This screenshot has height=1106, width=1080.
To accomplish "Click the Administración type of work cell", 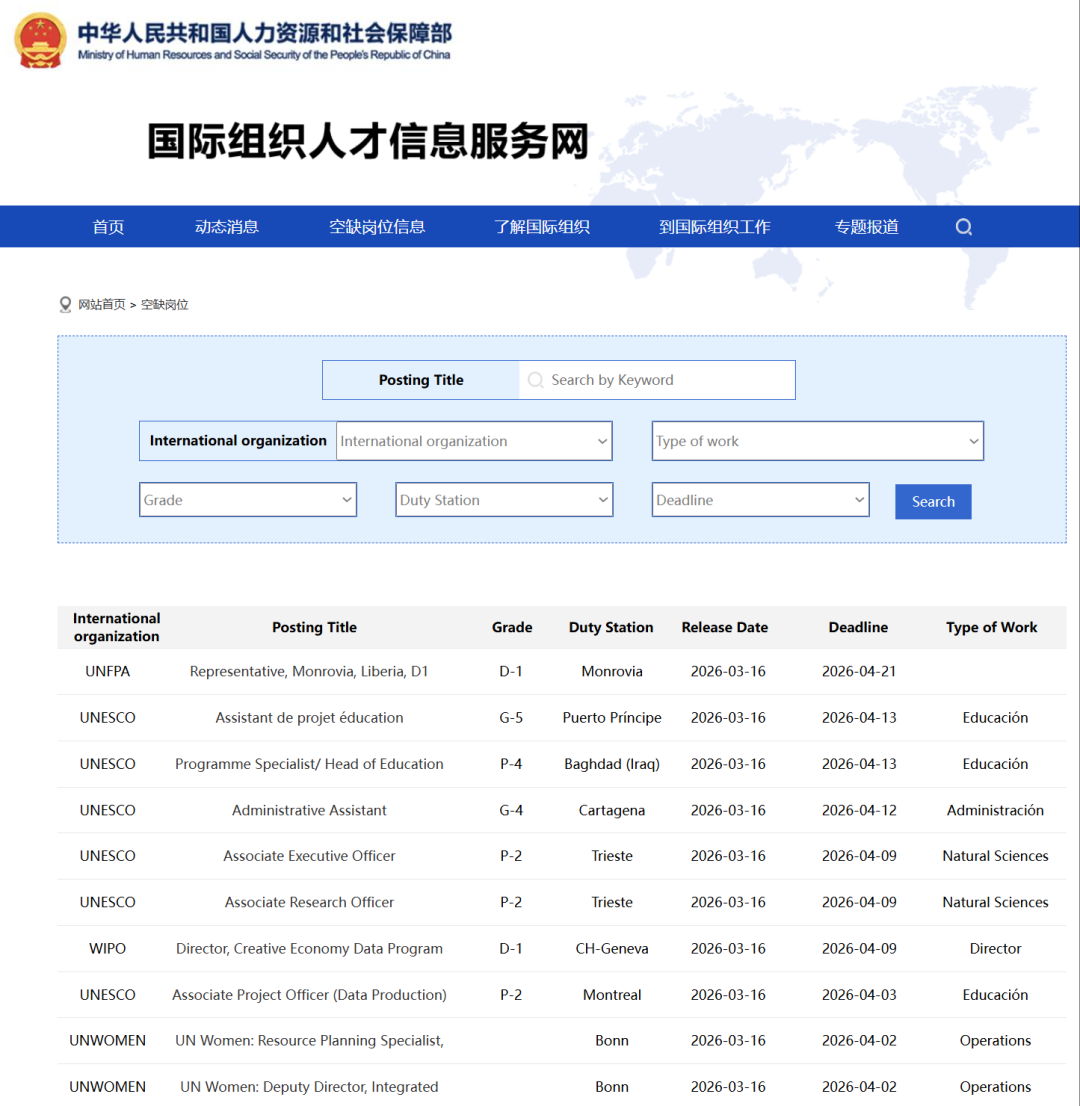I will [x=995, y=810].
